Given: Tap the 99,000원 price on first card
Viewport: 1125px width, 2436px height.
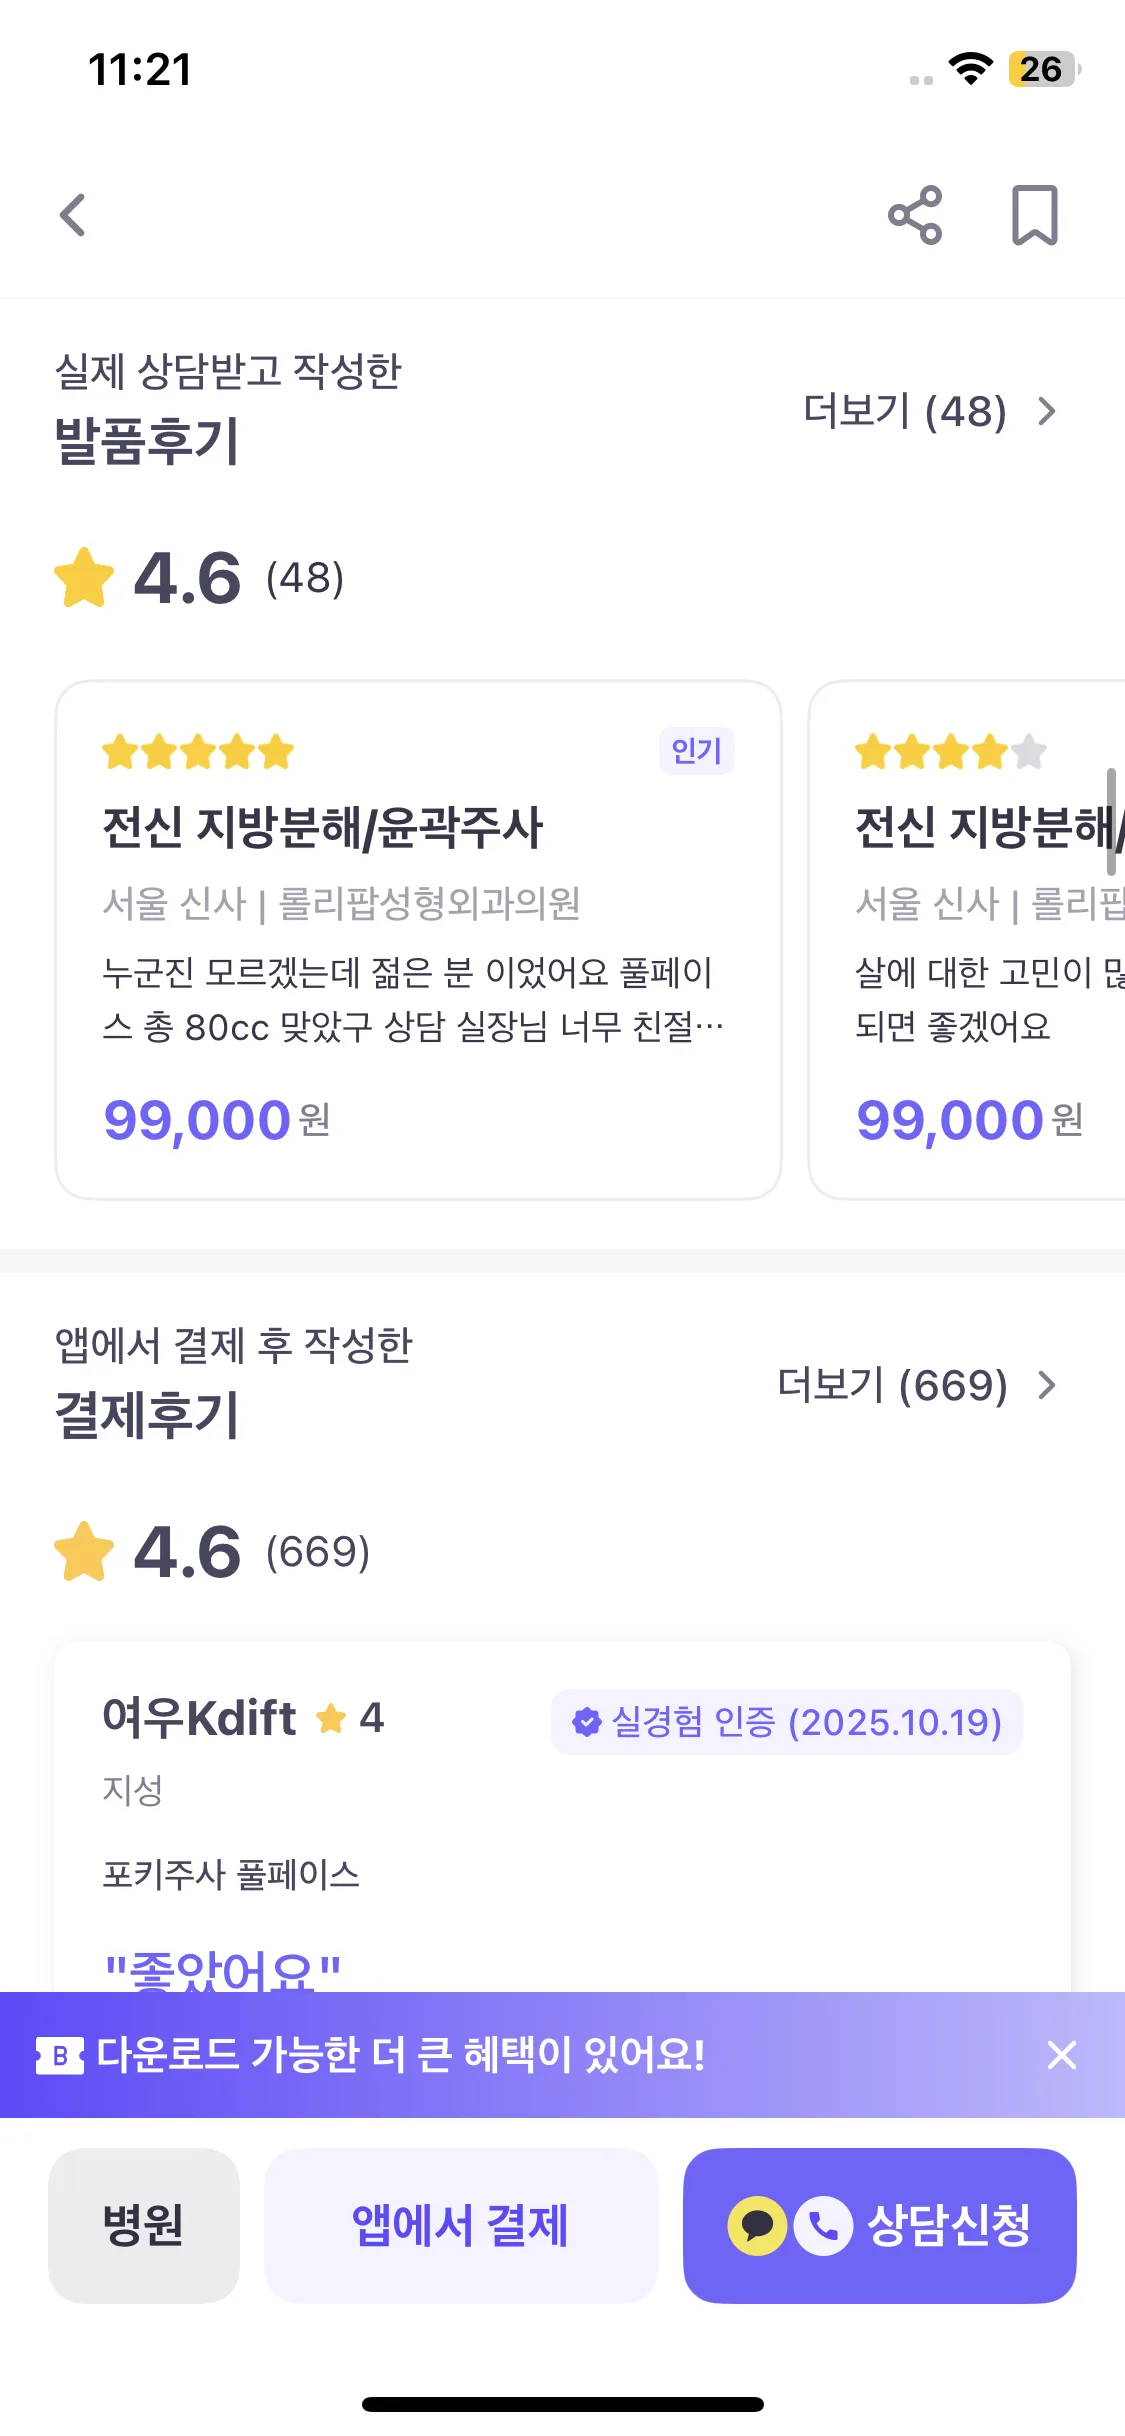Looking at the screenshot, I should point(216,1120).
